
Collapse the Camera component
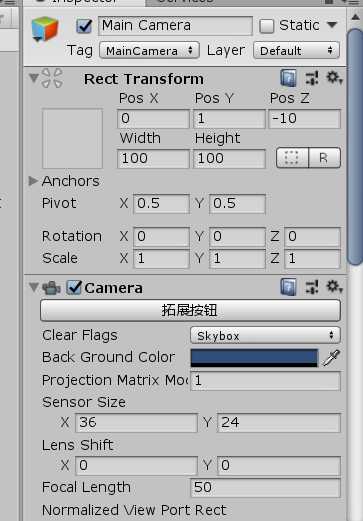pyautogui.click(x=34, y=287)
